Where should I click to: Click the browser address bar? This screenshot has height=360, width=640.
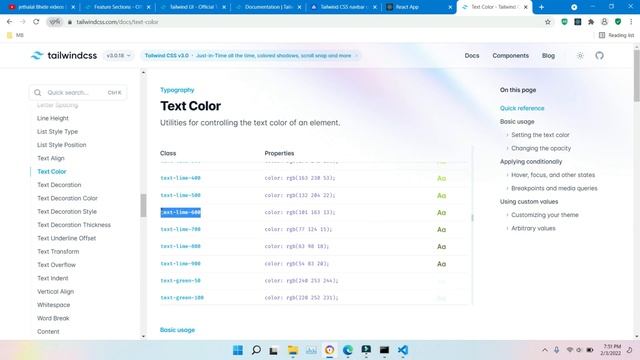pos(302,22)
